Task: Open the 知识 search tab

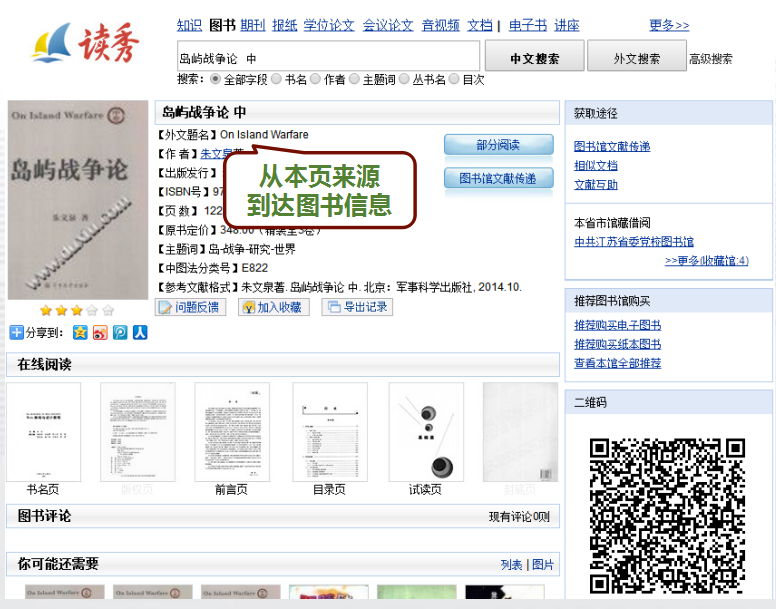Action: pyautogui.click(x=190, y=25)
